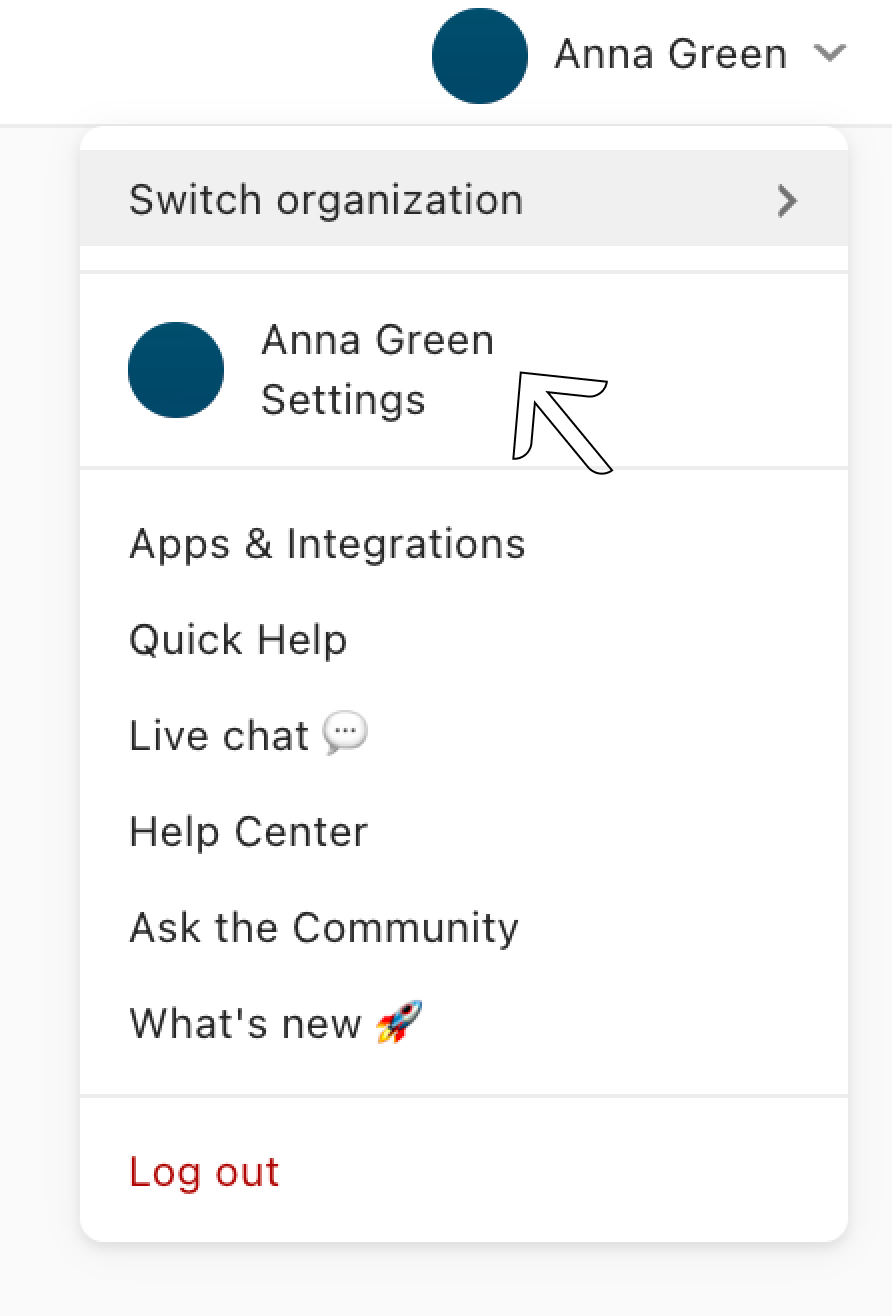Click the Anna Green name in the dropdown panel

pyautogui.click(x=378, y=340)
